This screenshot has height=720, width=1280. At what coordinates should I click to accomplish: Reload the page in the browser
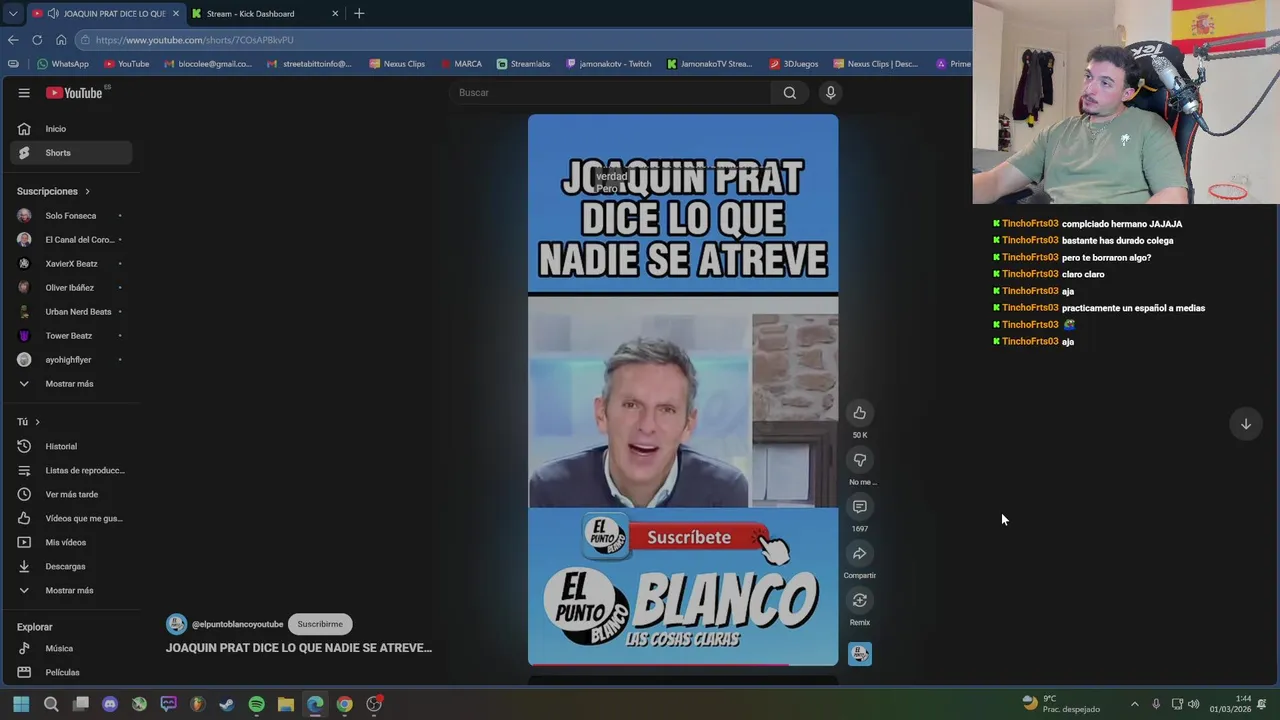[37, 40]
